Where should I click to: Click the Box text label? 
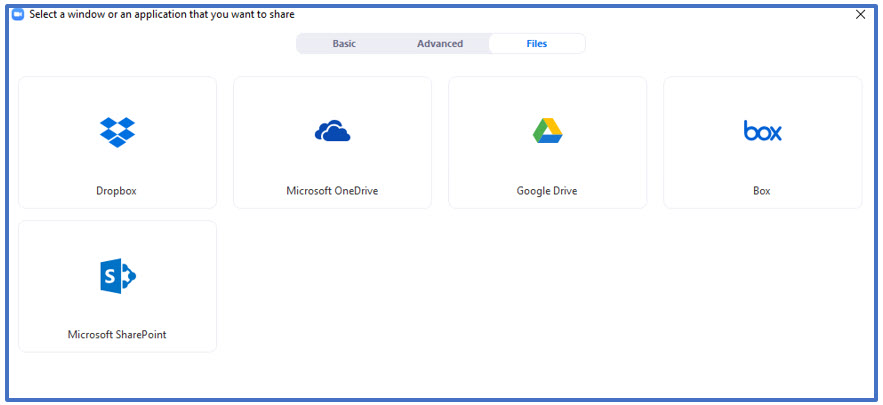[x=761, y=191]
